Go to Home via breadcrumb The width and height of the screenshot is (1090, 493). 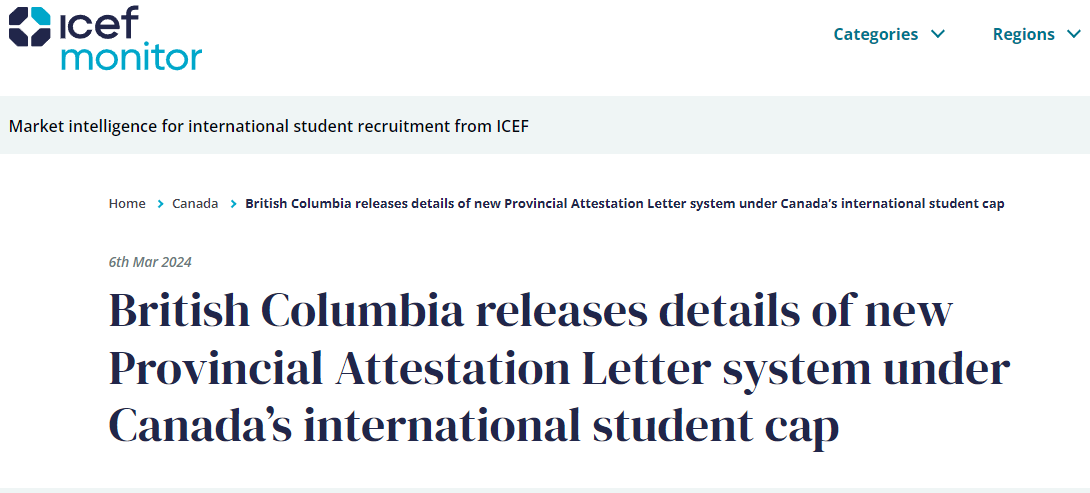(x=127, y=204)
